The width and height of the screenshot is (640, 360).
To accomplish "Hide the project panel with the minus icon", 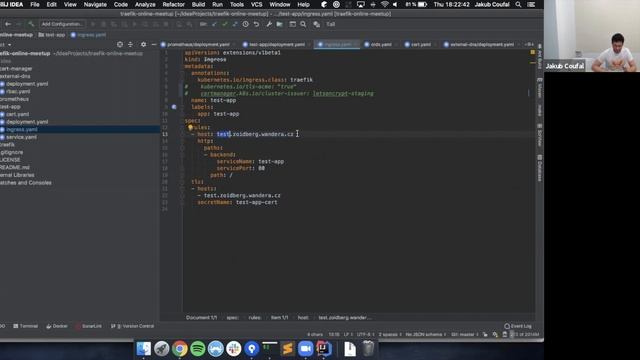I will tap(153, 44).
